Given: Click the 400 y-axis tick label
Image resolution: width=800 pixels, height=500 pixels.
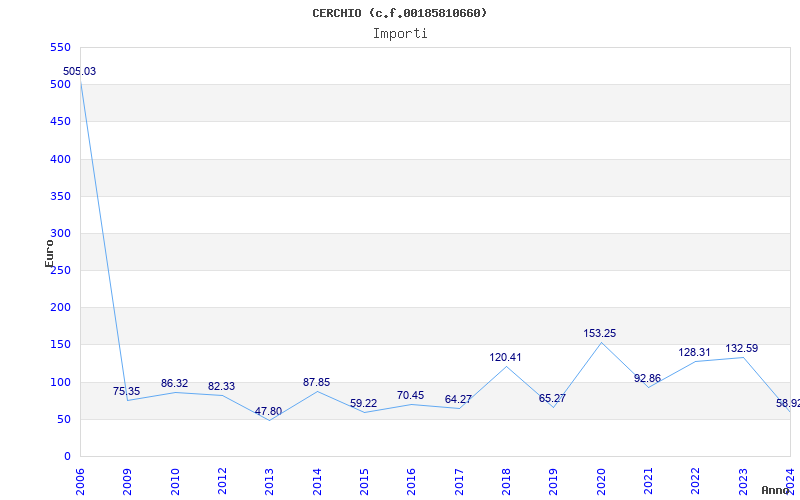Looking at the screenshot, I should click(x=60, y=159).
